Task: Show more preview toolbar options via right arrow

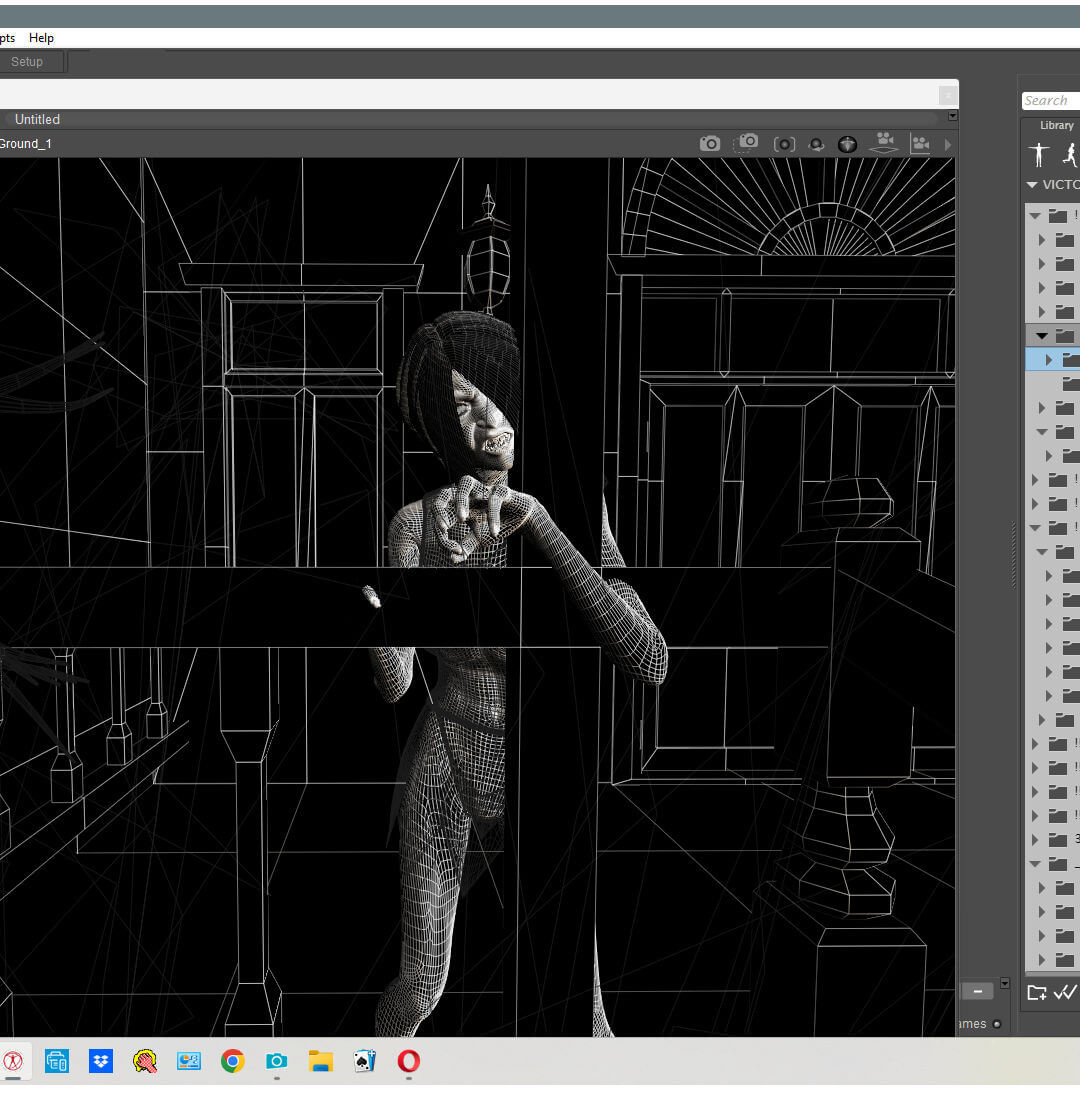Action: pyautogui.click(x=948, y=145)
